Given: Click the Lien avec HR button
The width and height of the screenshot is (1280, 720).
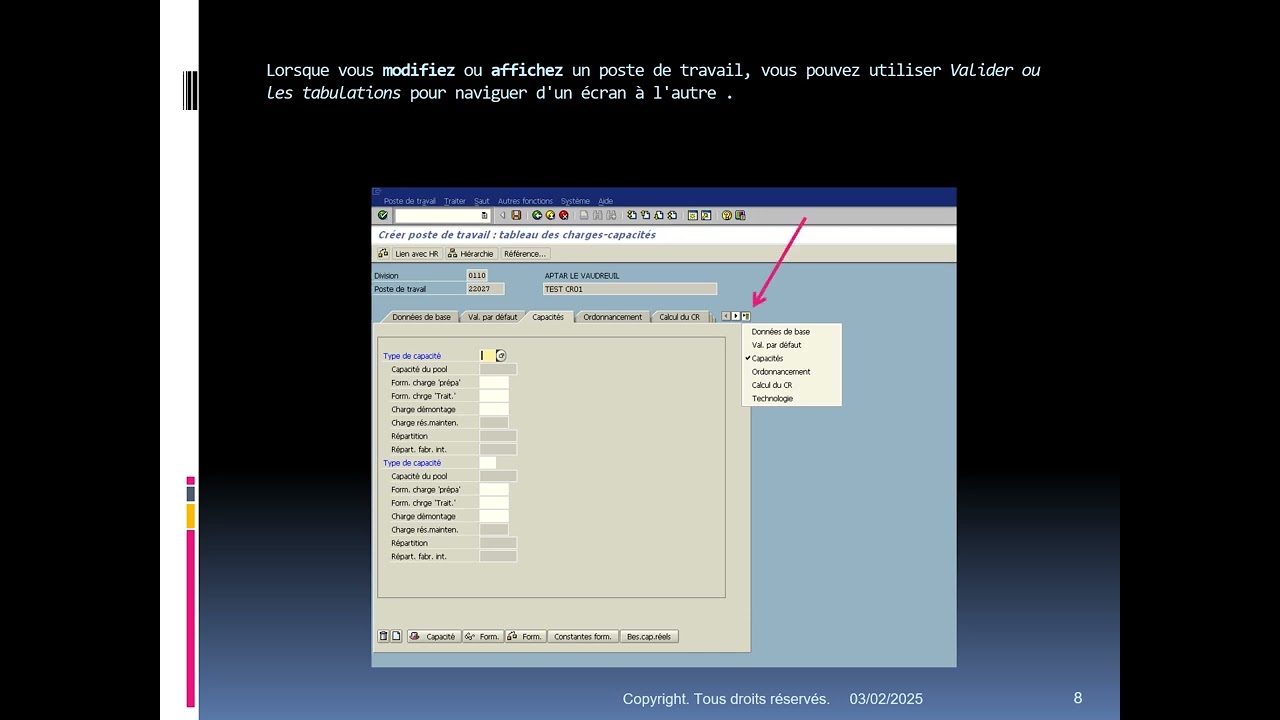Looking at the screenshot, I should coord(417,254).
